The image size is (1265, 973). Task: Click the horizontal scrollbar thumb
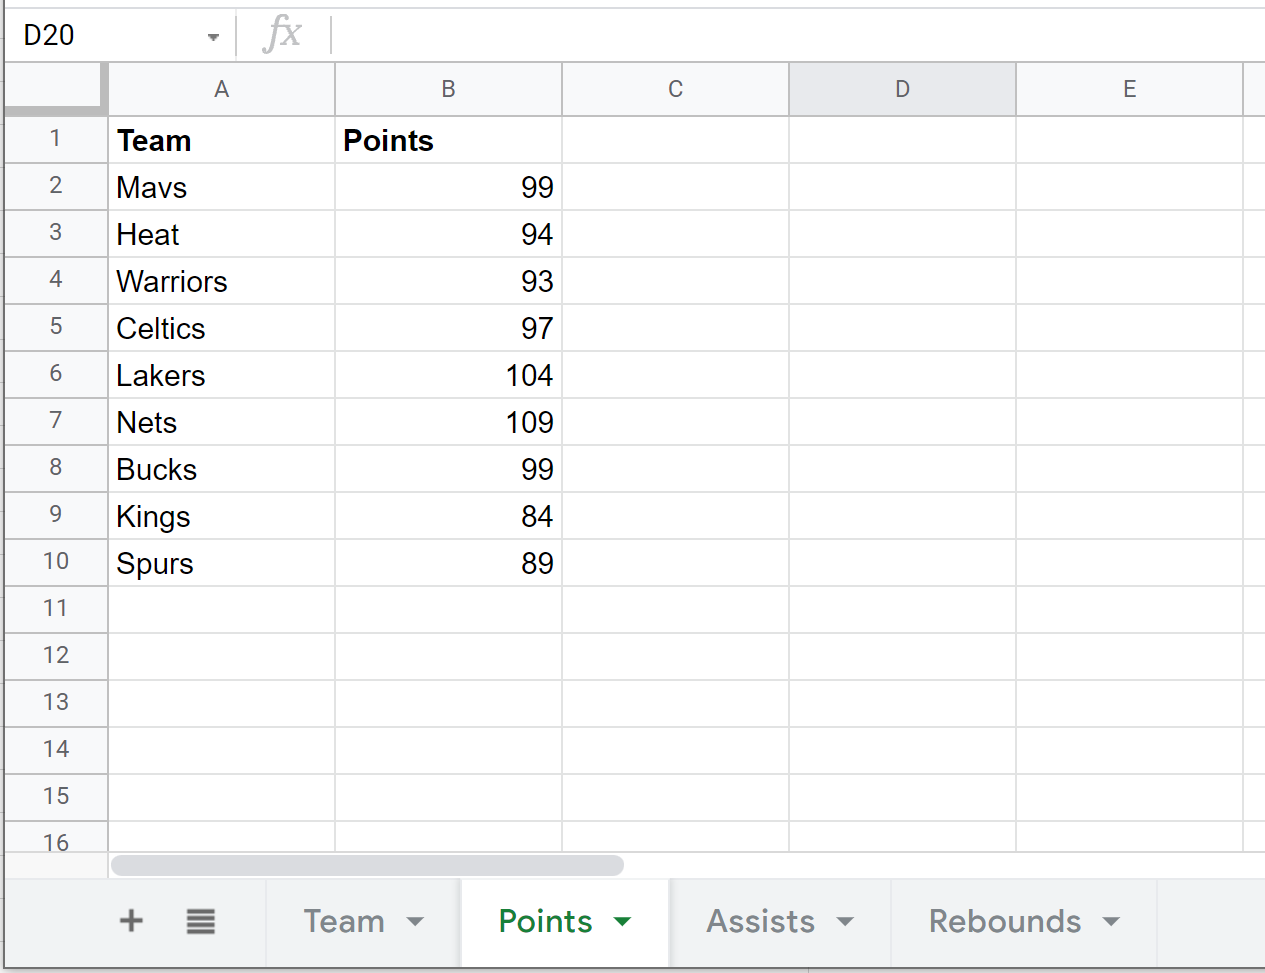tap(367, 865)
